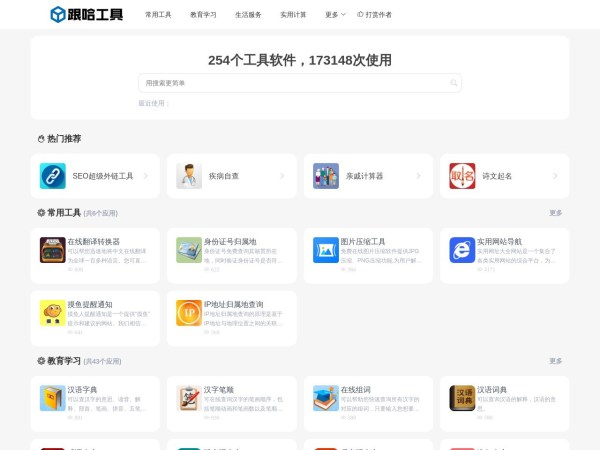Viewport: 600px width, 450px height.
Task: Expand the arrow on 亲戚计算器 card
Action: [418, 176]
